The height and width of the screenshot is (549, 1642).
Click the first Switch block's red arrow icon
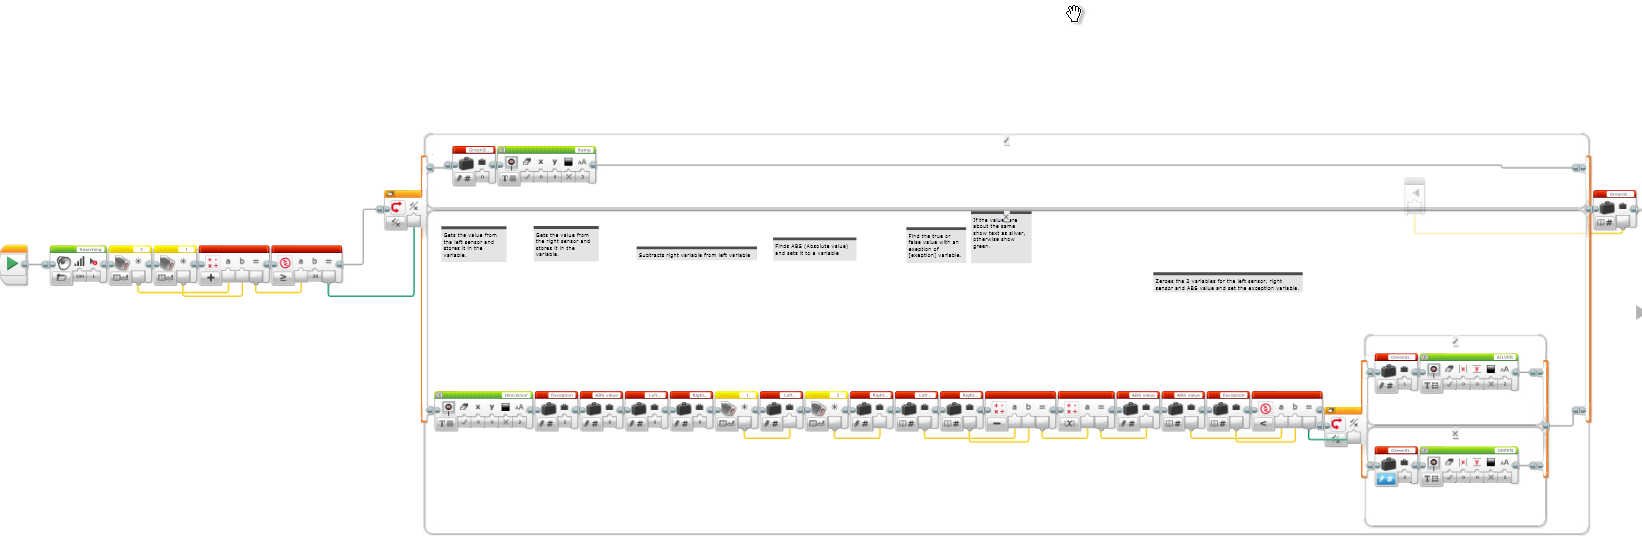click(396, 208)
